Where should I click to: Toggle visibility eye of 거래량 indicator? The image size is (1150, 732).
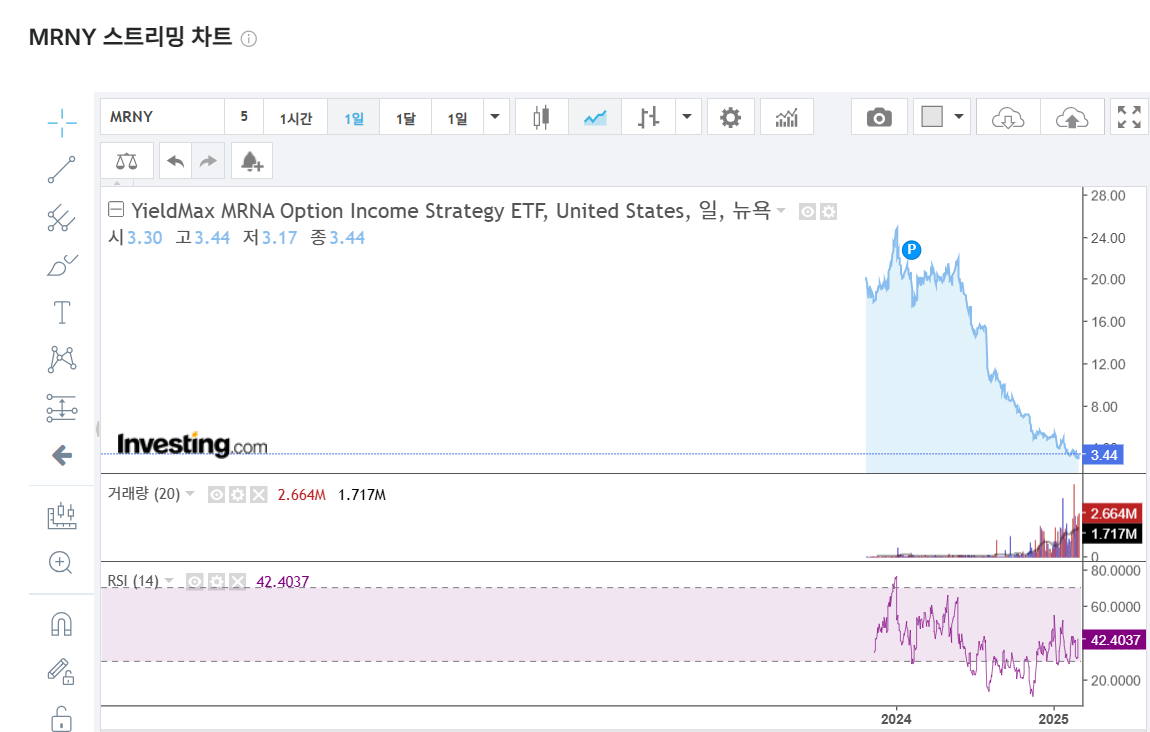216,495
